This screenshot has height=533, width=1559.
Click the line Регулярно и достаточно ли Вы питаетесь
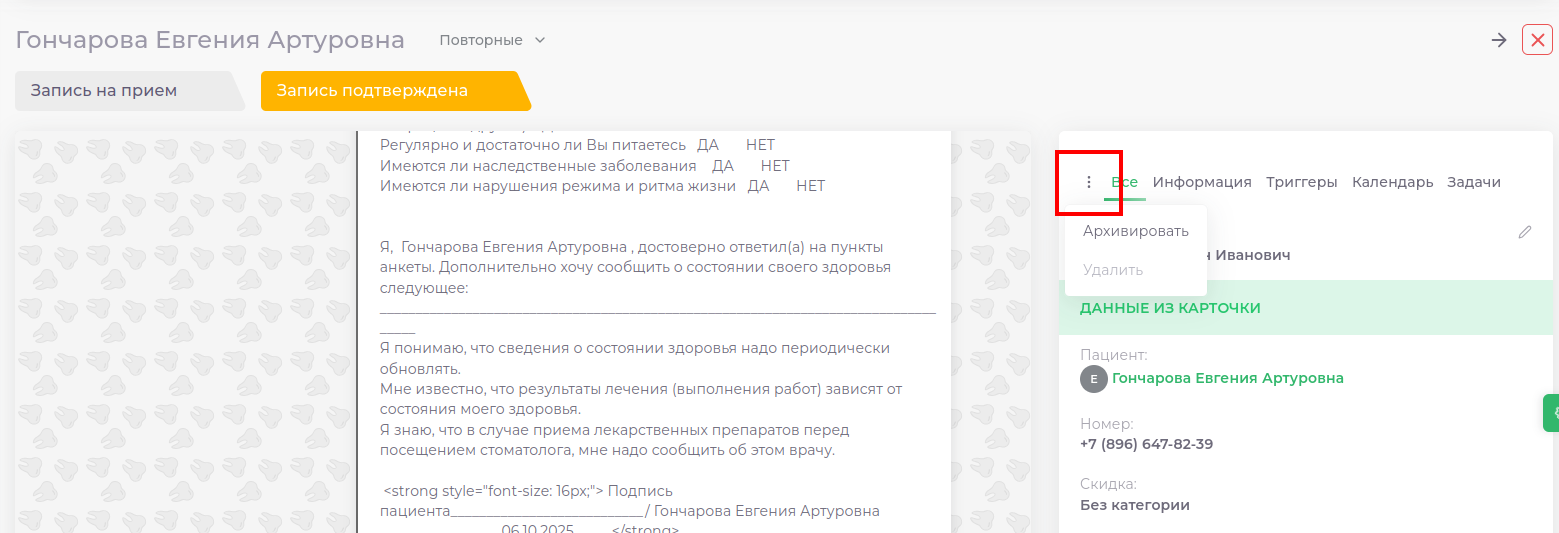click(577, 145)
